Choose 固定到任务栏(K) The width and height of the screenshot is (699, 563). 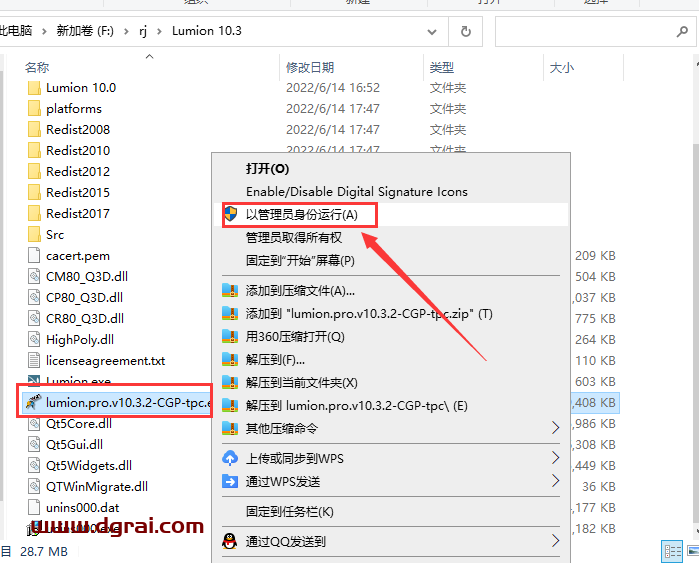(x=290, y=511)
